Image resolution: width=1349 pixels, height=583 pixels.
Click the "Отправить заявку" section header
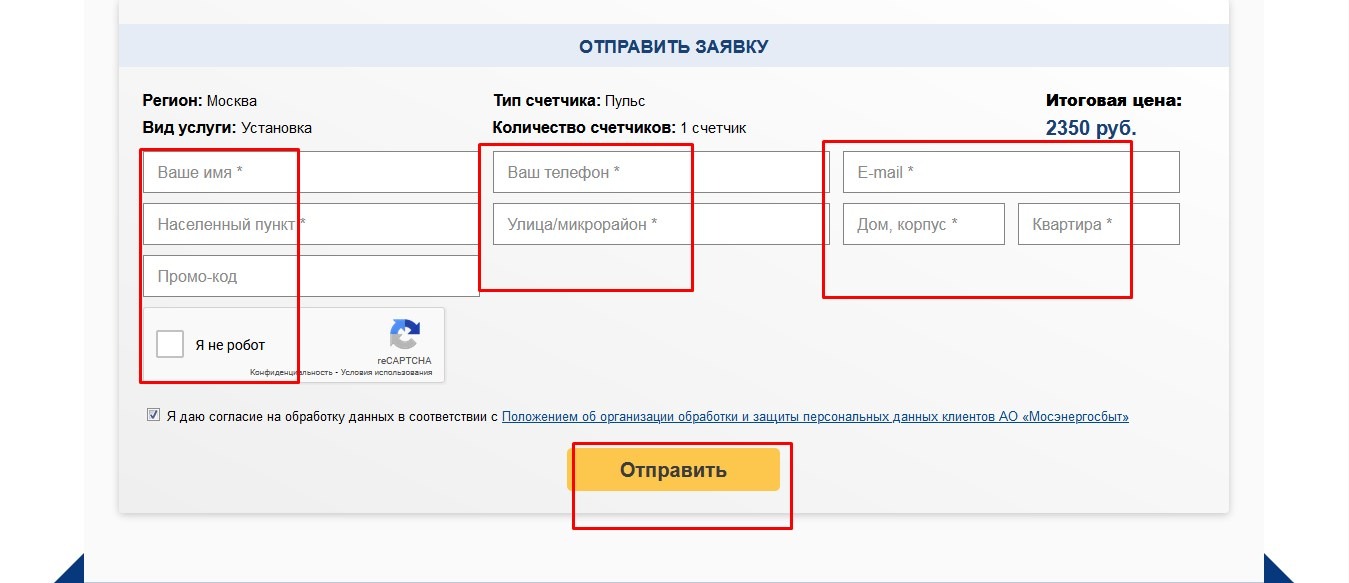click(x=673, y=46)
